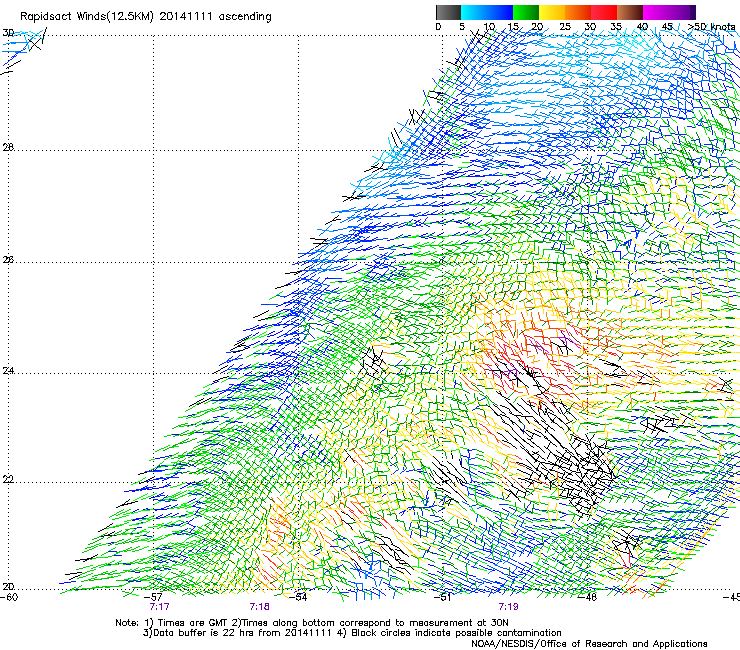Click the purple "7:19" overpass time

508,607
